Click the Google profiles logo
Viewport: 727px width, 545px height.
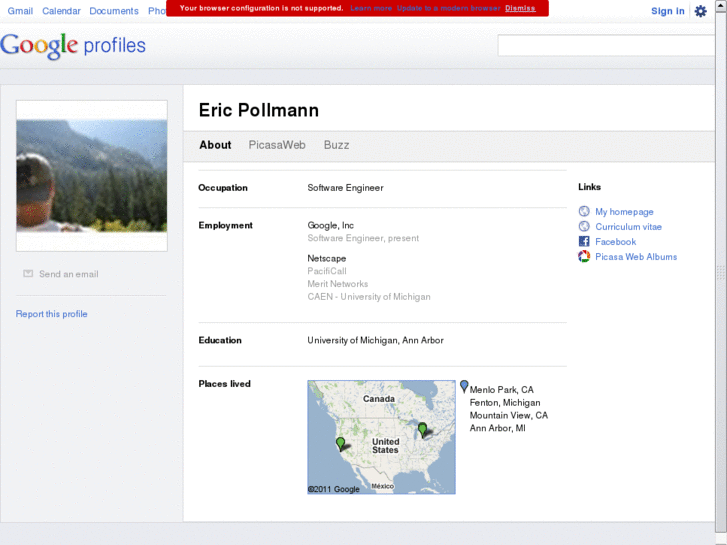(73, 46)
